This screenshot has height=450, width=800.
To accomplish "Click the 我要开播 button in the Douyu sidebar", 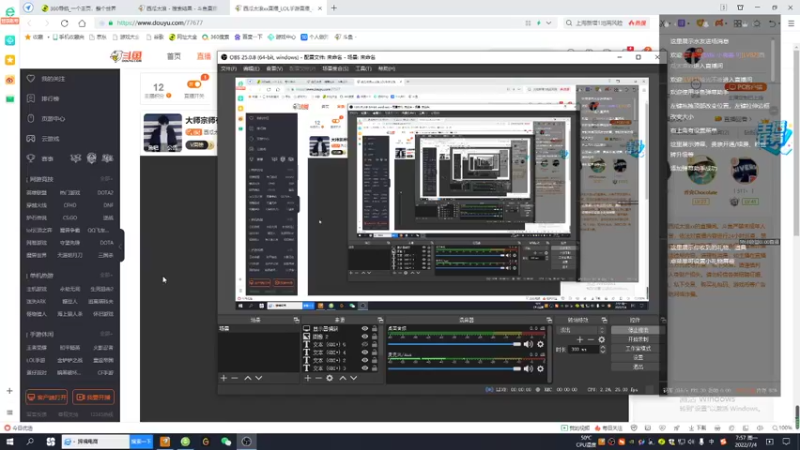I will point(93,397).
